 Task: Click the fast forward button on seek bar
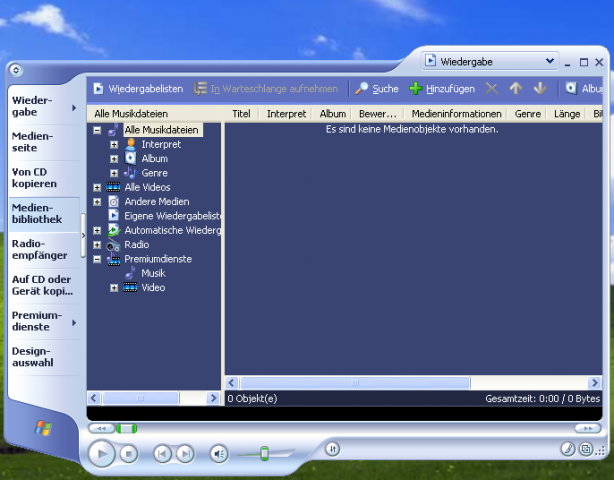pyautogui.click(x=587, y=428)
